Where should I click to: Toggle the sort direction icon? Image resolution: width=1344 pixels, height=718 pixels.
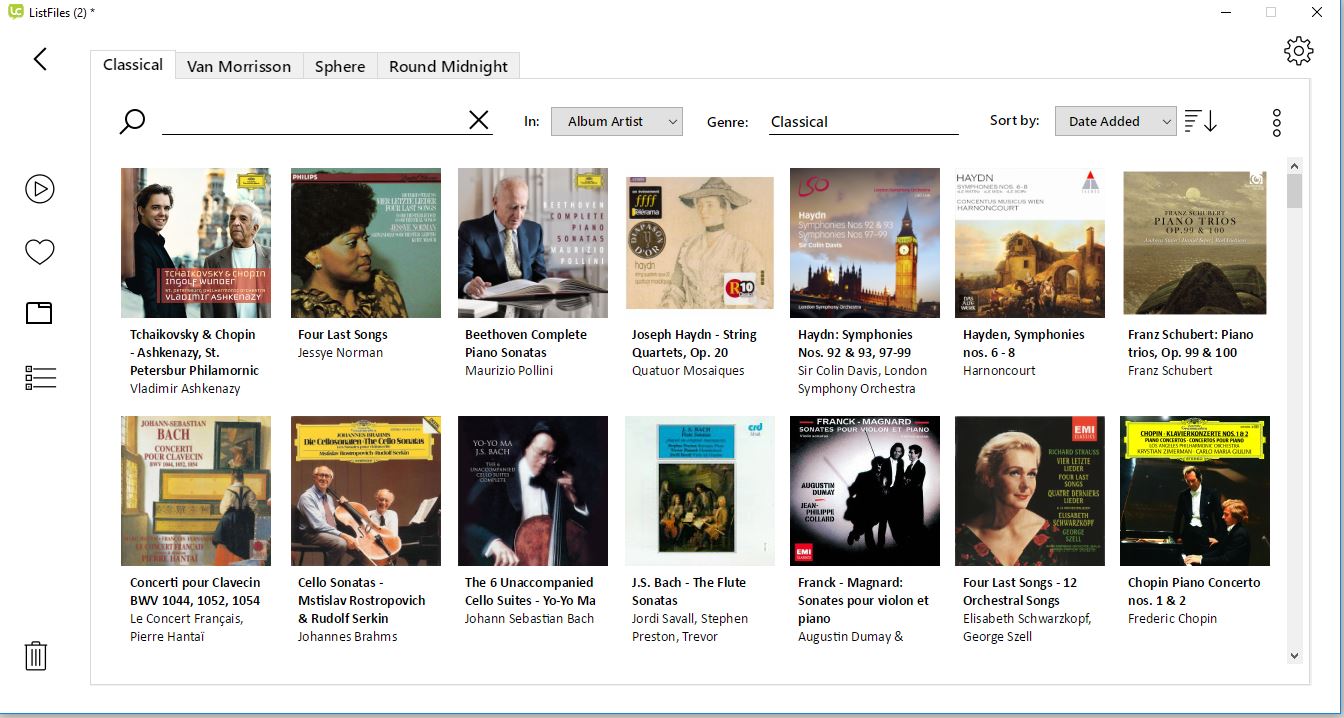click(x=1200, y=121)
